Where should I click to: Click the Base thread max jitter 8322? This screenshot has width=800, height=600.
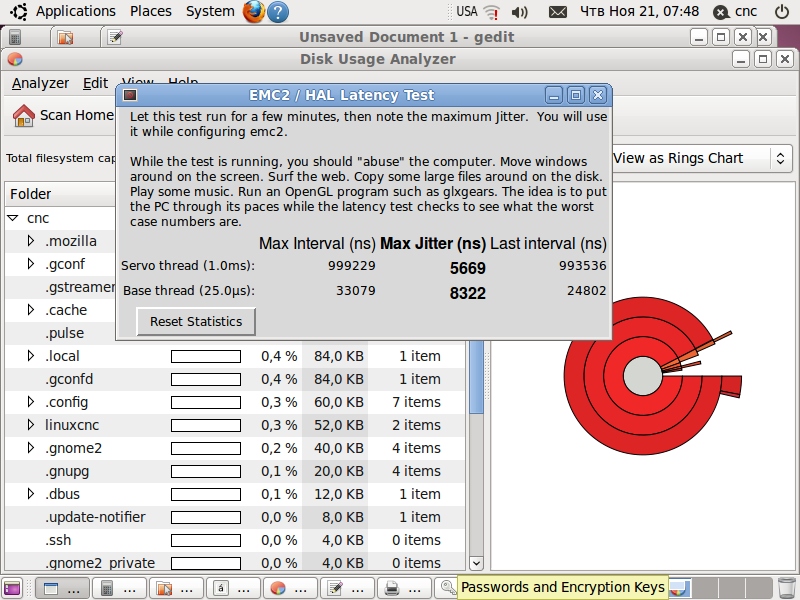click(467, 293)
